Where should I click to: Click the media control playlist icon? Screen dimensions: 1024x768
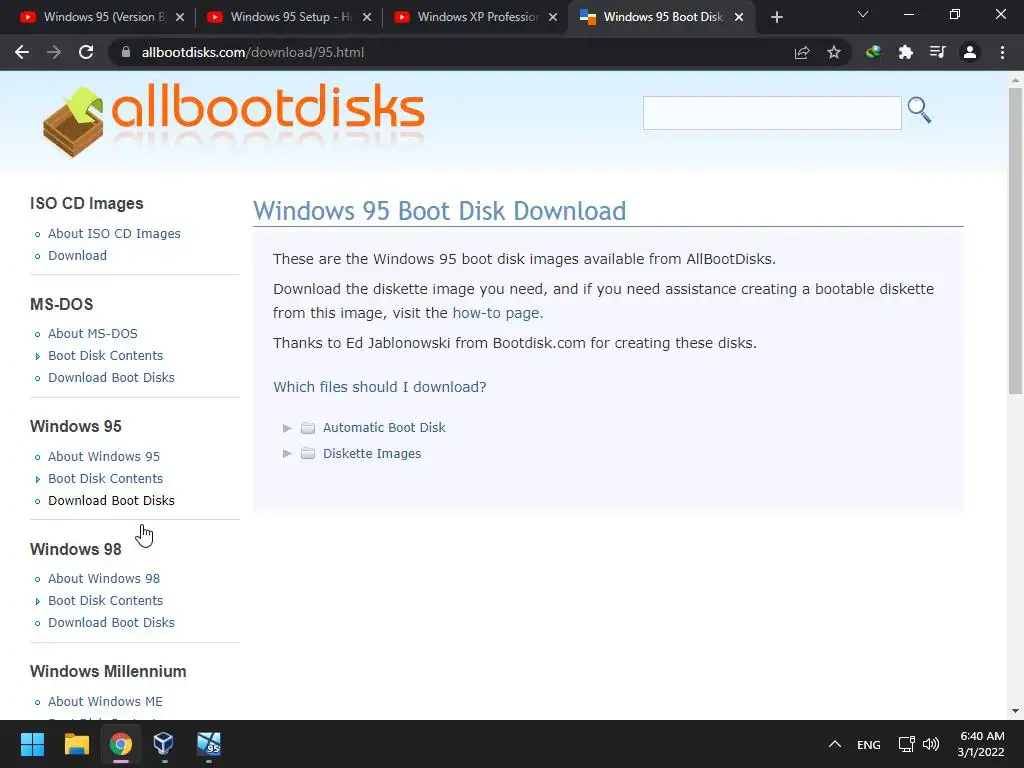pos(937,52)
